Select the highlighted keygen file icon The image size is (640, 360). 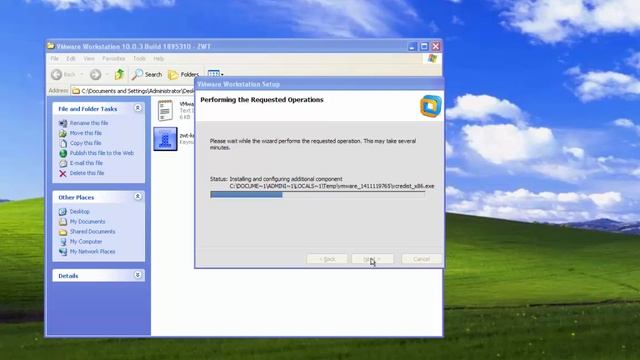pos(165,139)
